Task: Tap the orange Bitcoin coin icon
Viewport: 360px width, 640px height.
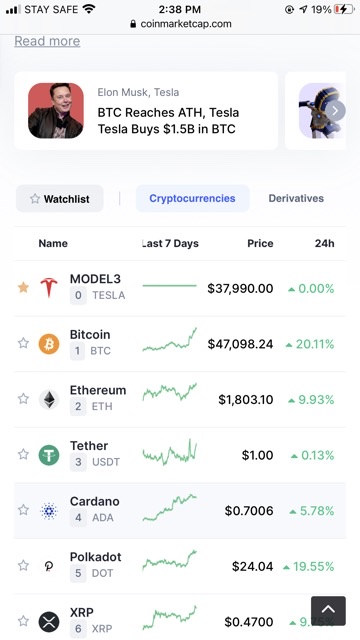Action: [49, 344]
